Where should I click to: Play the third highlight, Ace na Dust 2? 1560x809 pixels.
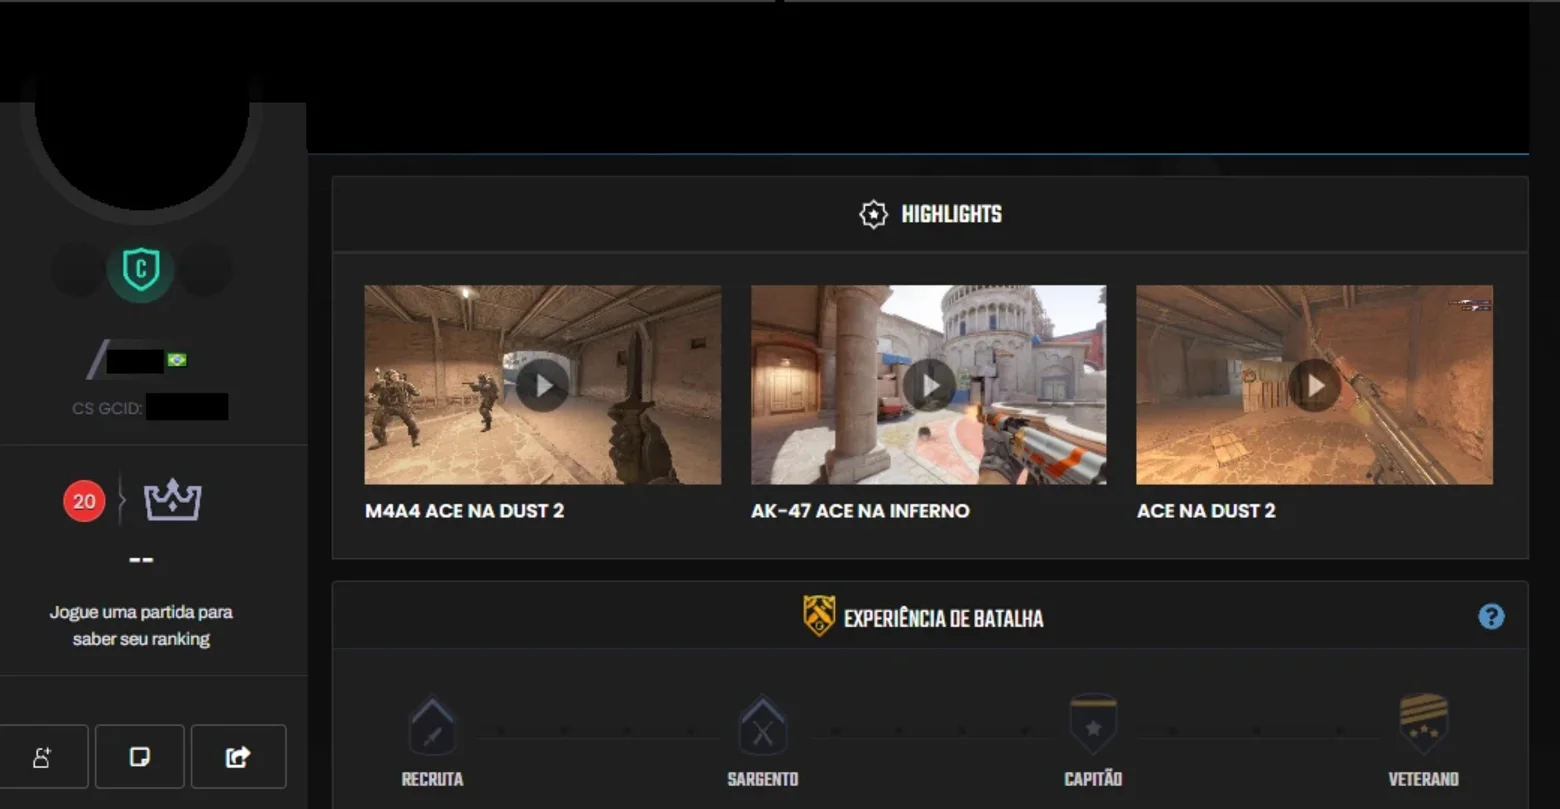(1315, 385)
